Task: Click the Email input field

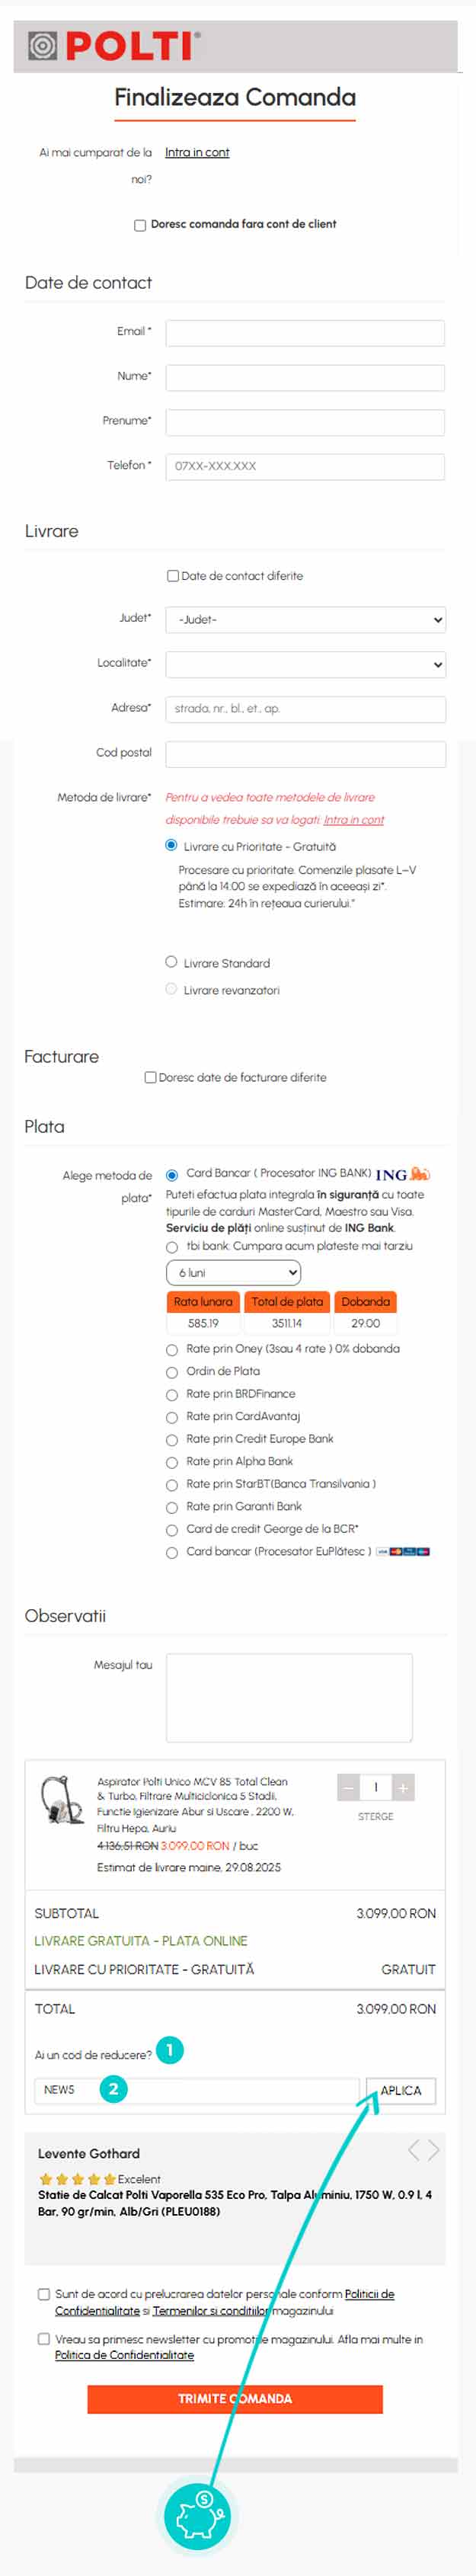Action: pos(305,333)
